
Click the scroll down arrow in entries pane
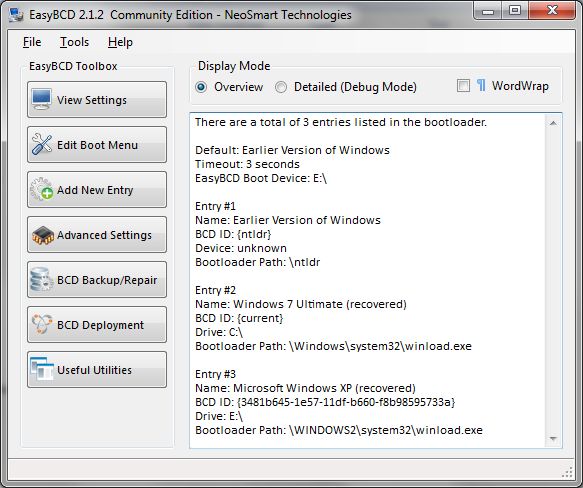[x=553, y=439]
